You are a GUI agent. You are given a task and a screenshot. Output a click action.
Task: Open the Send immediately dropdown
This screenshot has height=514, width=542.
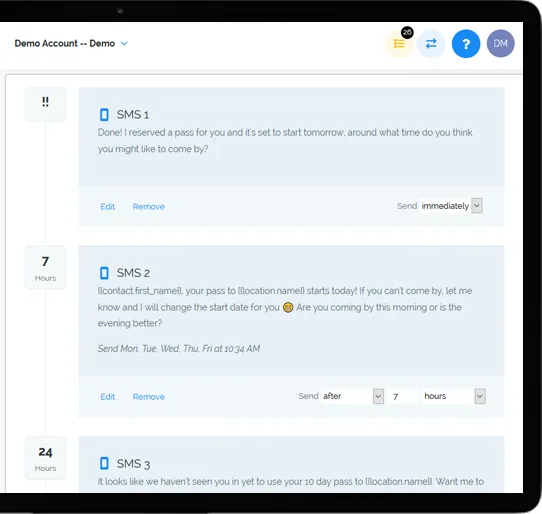point(451,206)
